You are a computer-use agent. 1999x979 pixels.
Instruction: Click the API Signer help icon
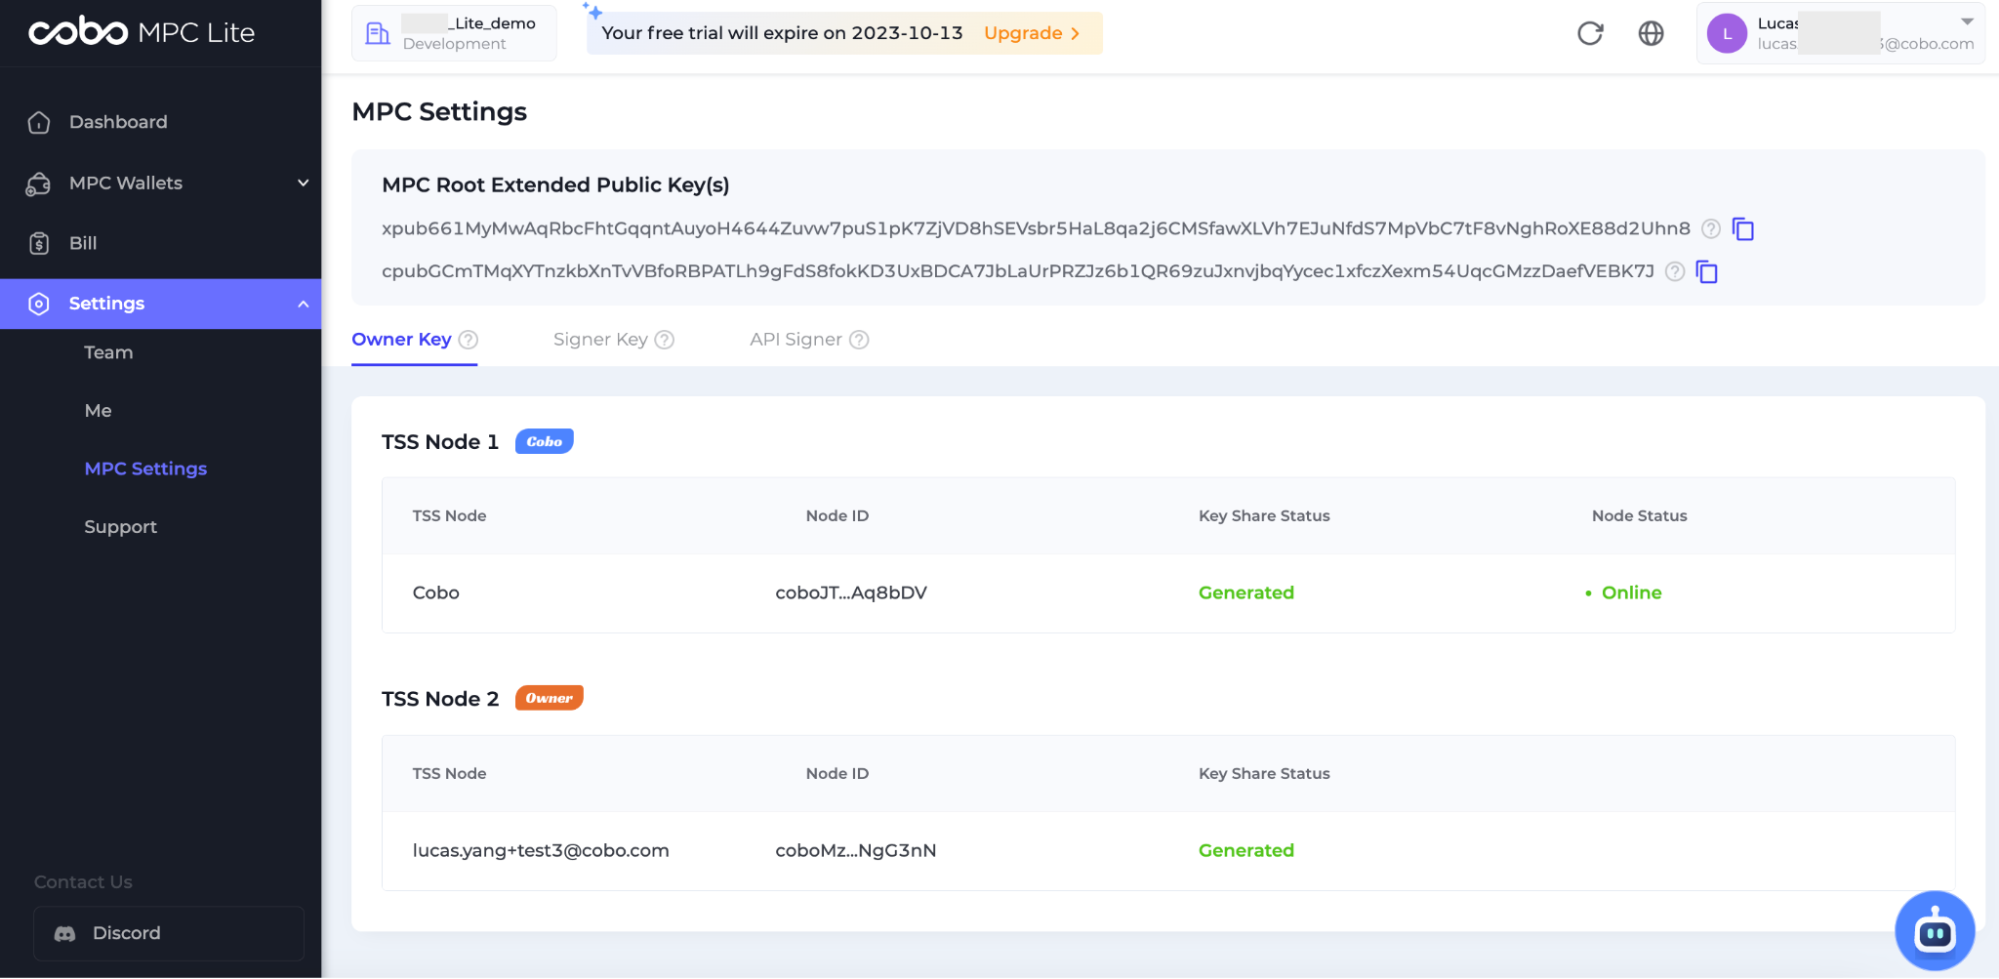[x=859, y=340]
